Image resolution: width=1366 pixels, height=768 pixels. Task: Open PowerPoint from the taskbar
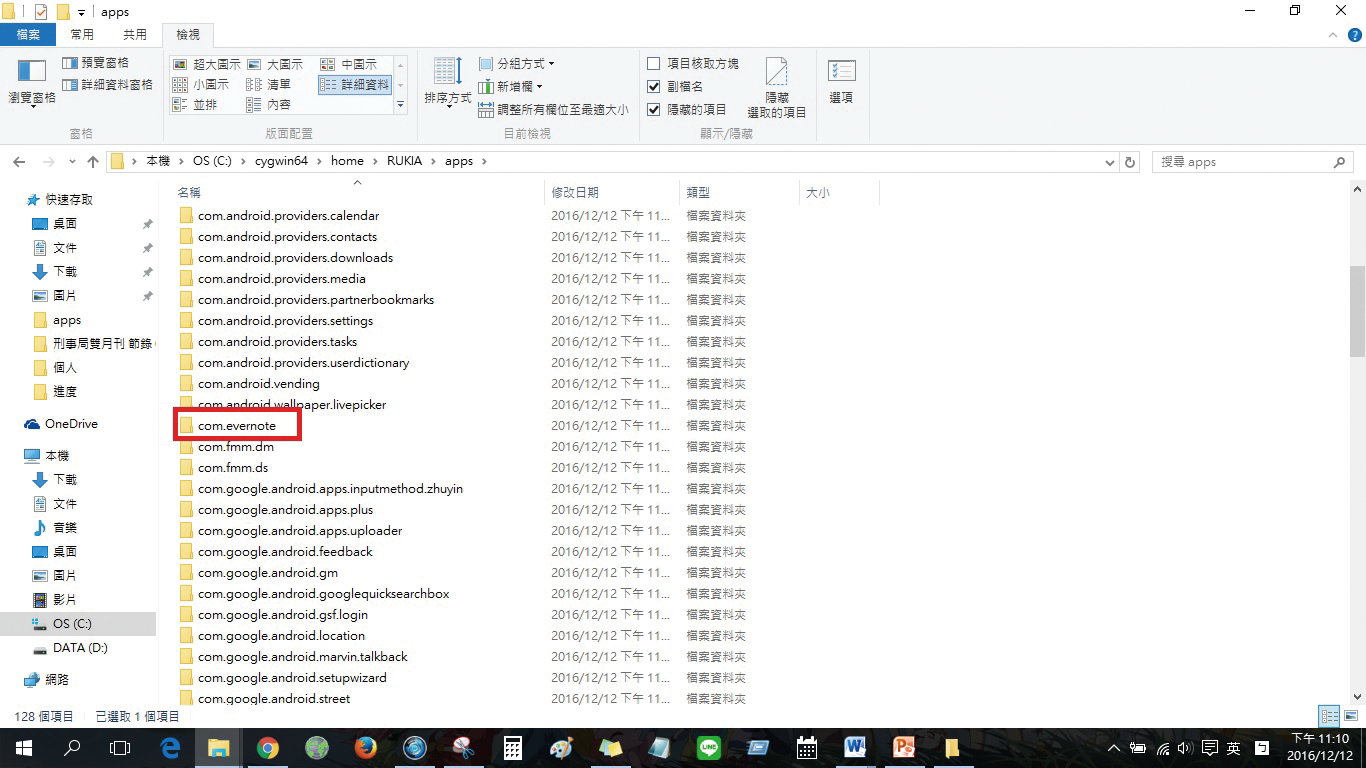(904, 748)
